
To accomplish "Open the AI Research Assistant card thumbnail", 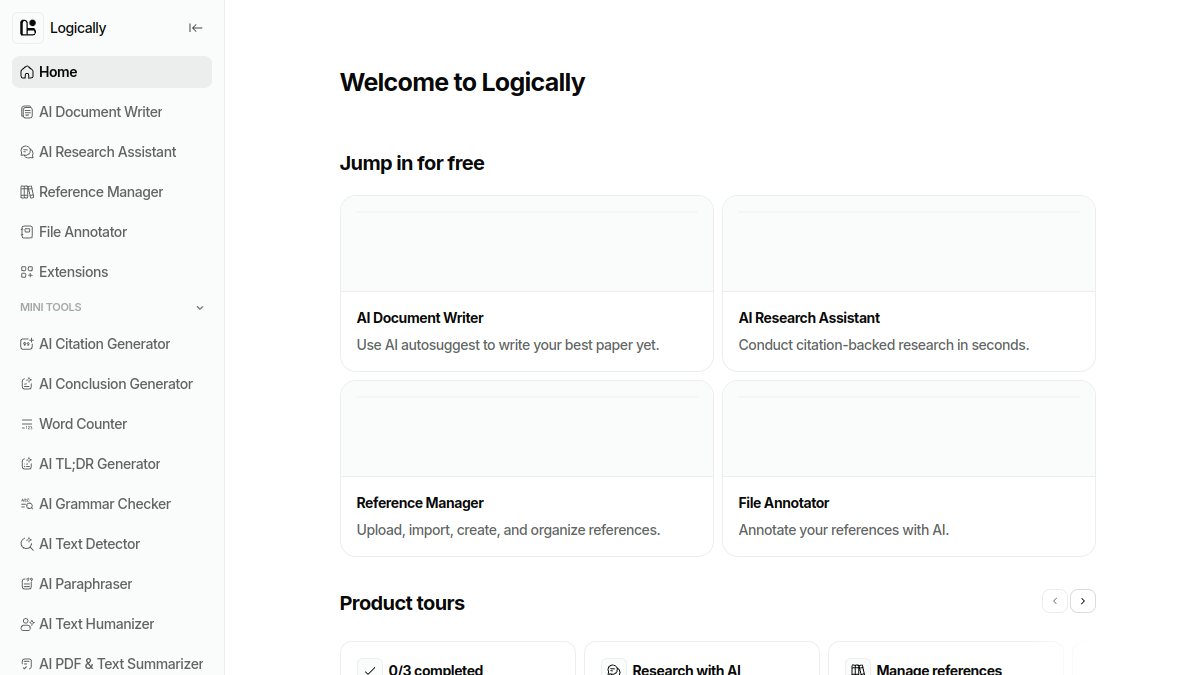I will tap(909, 244).
